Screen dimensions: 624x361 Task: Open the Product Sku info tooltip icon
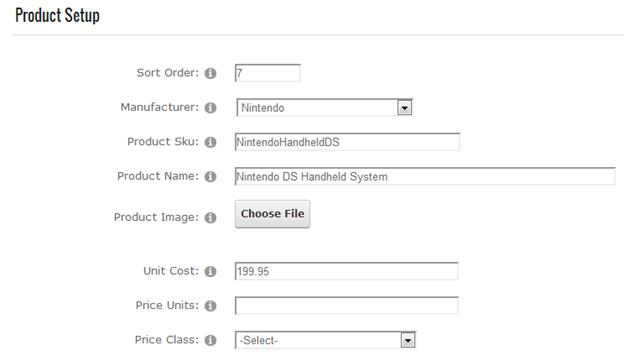211,142
